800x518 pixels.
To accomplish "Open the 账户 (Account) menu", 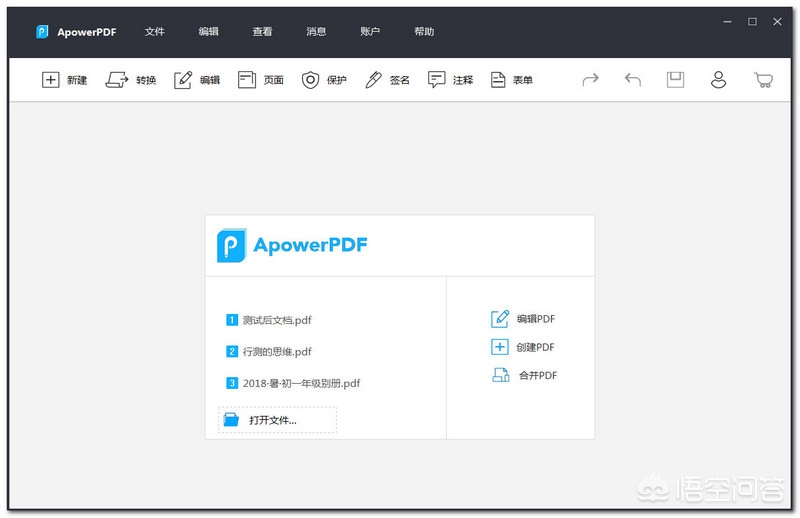I will coord(370,32).
